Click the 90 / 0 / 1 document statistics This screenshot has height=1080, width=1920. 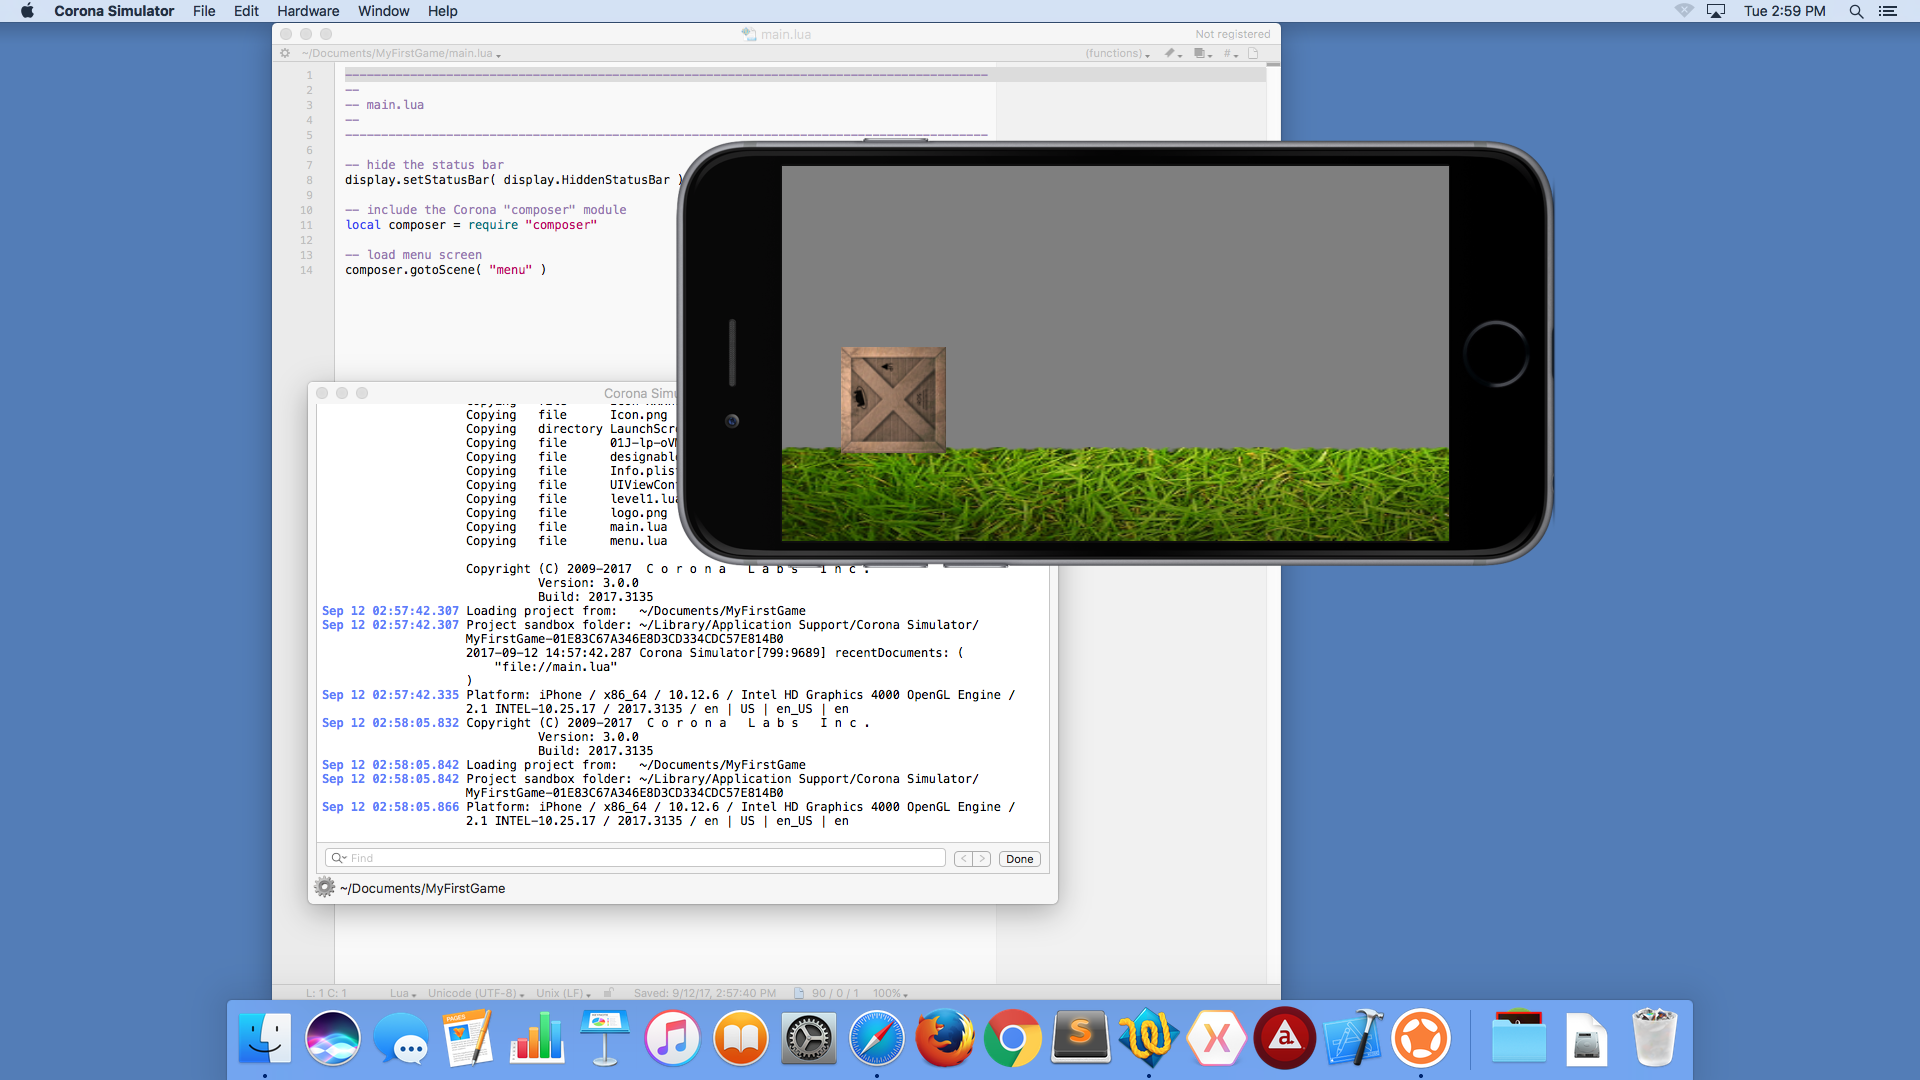[835, 993]
